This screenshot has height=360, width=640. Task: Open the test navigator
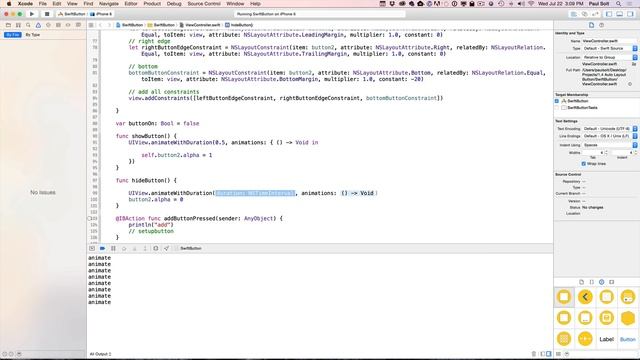pyautogui.click(x=48, y=25)
